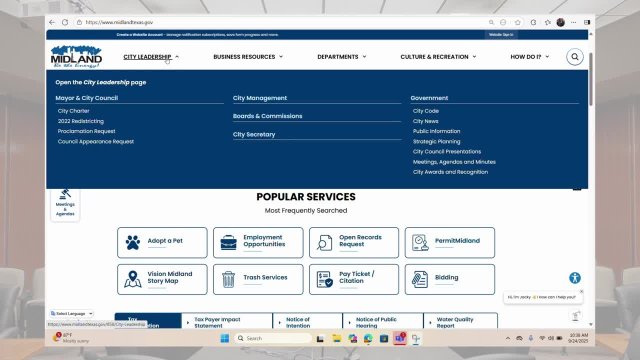This screenshot has height=360, width=640.
Task: Open the Tax Payer Impact Statement tab
Action: click(x=227, y=322)
